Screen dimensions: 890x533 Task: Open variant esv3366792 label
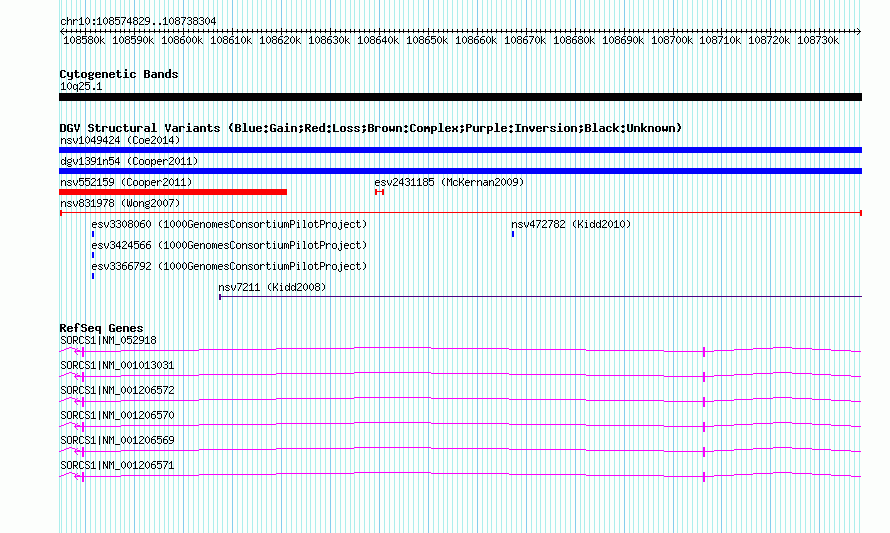click(229, 266)
